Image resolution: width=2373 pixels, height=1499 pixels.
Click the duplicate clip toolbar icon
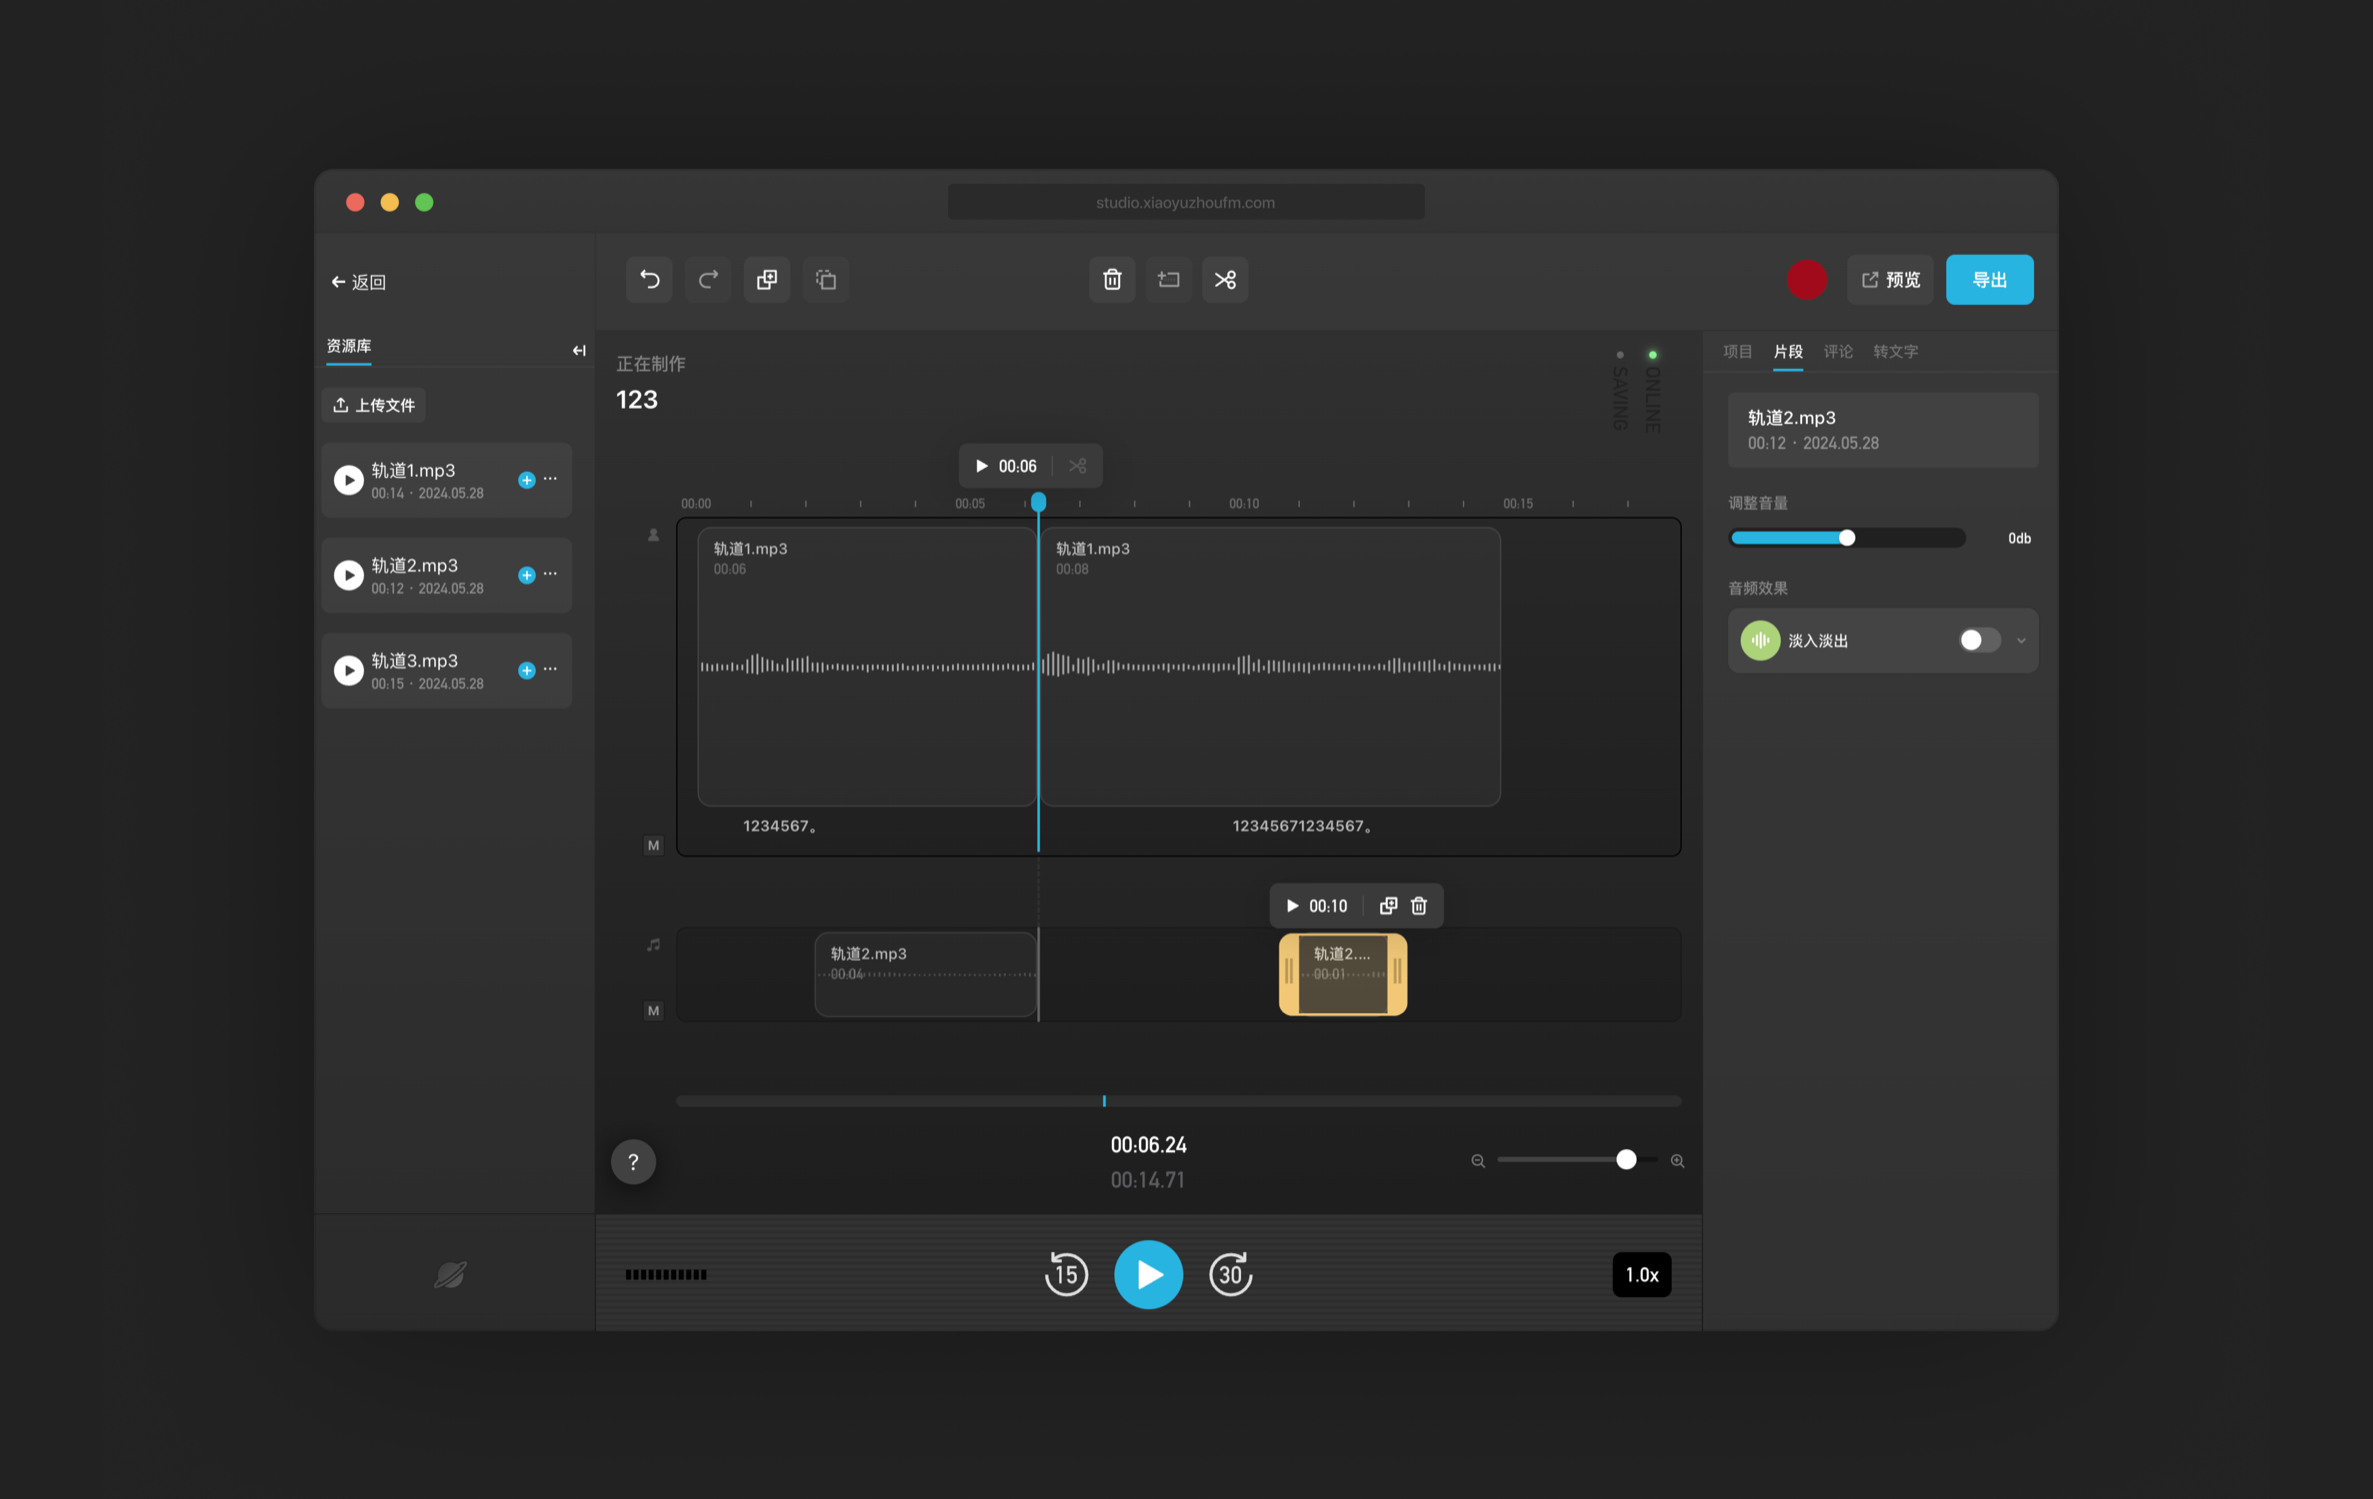(x=767, y=279)
